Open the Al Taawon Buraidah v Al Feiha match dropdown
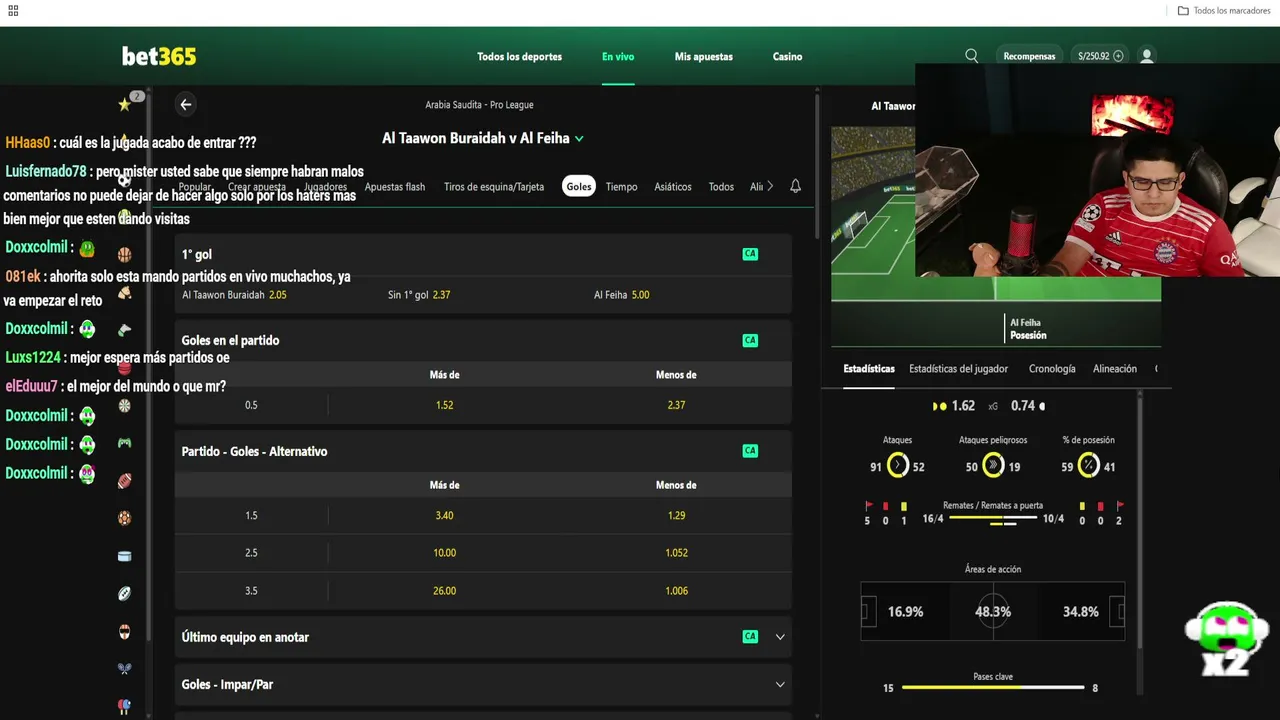Image resolution: width=1280 pixels, height=720 pixels. pyautogui.click(x=483, y=138)
